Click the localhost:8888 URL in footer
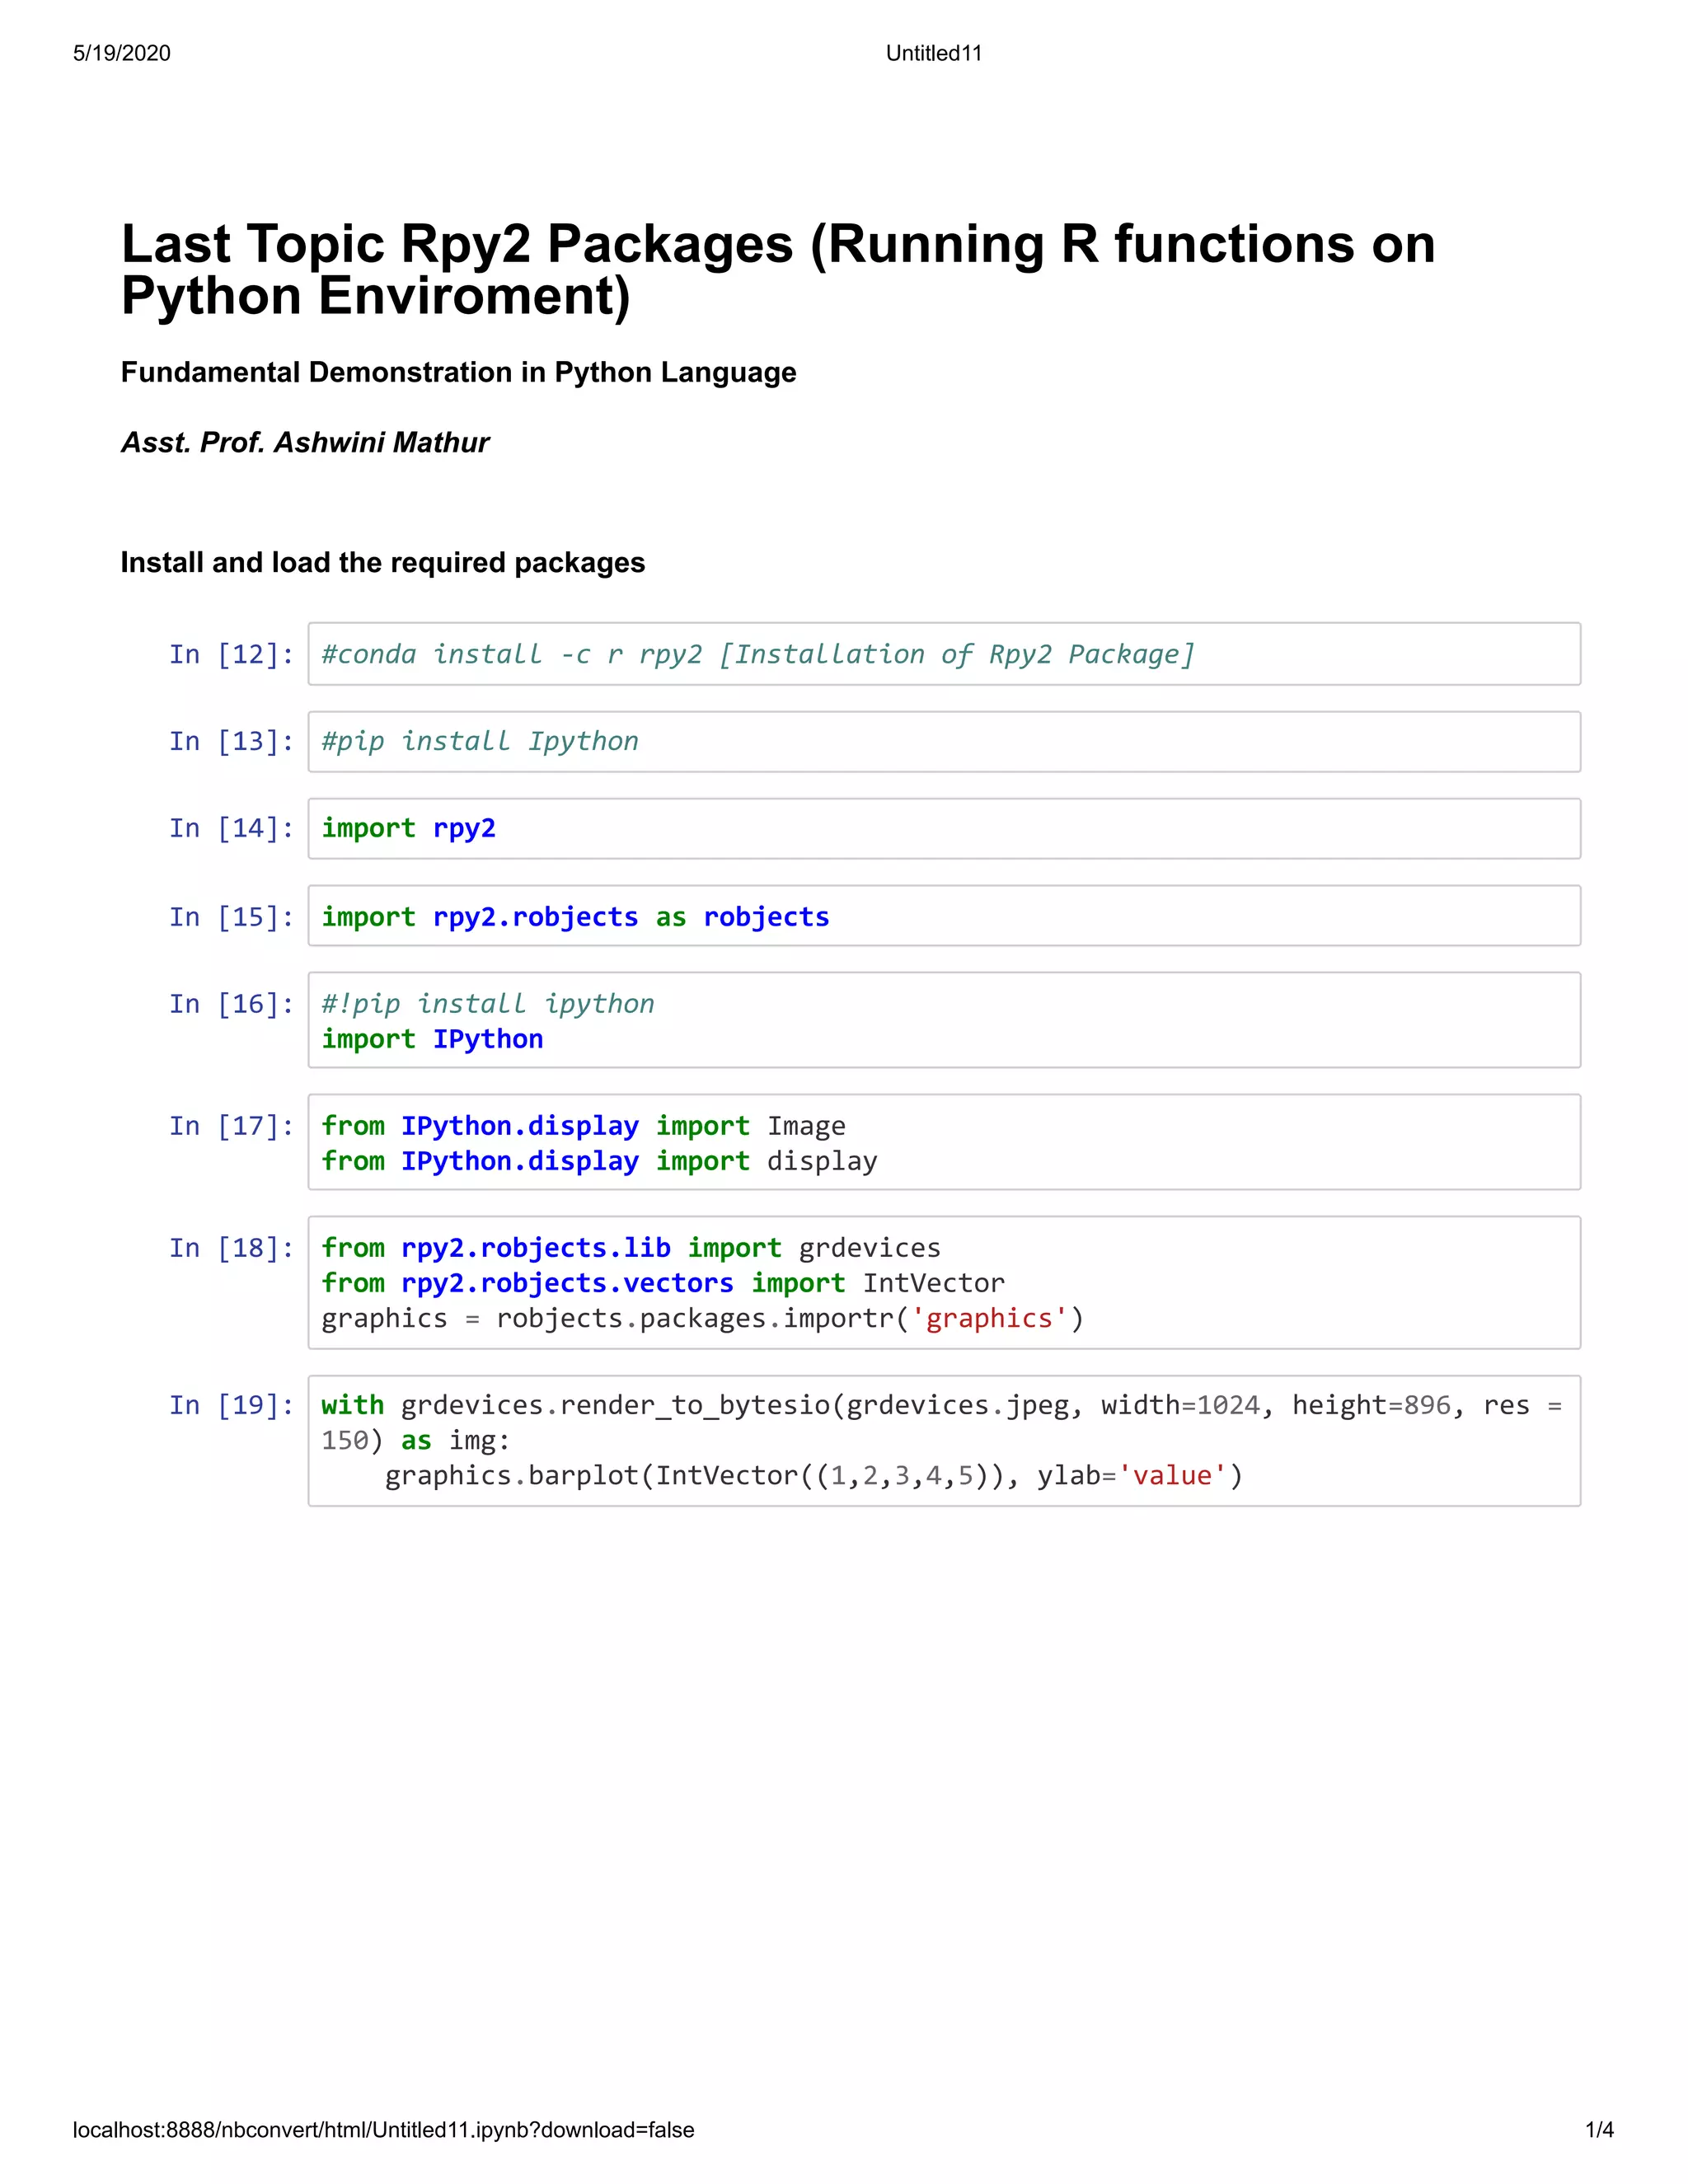 [383, 2130]
